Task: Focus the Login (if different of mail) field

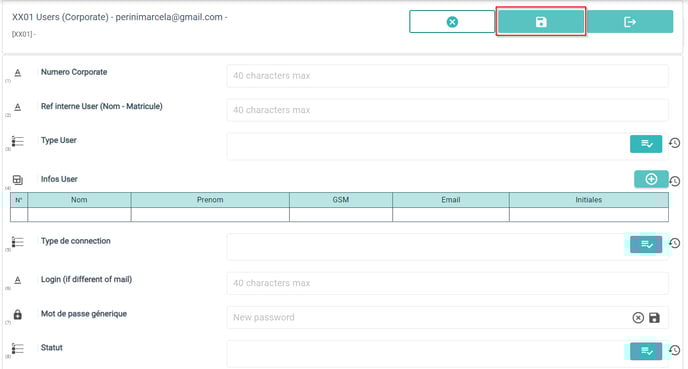Action: [x=448, y=283]
